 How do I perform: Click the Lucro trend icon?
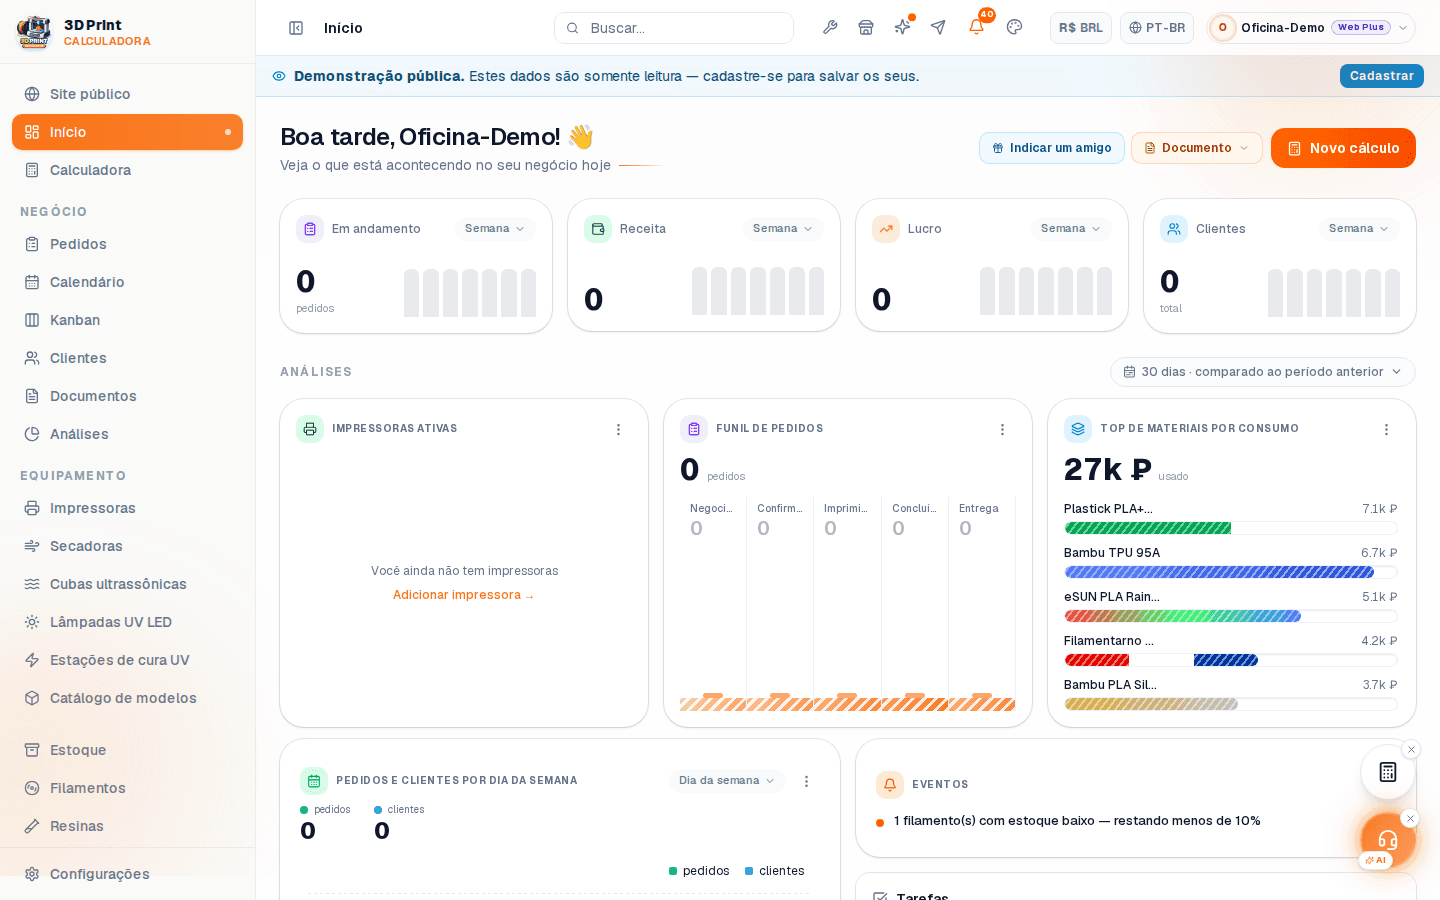tap(886, 229)
